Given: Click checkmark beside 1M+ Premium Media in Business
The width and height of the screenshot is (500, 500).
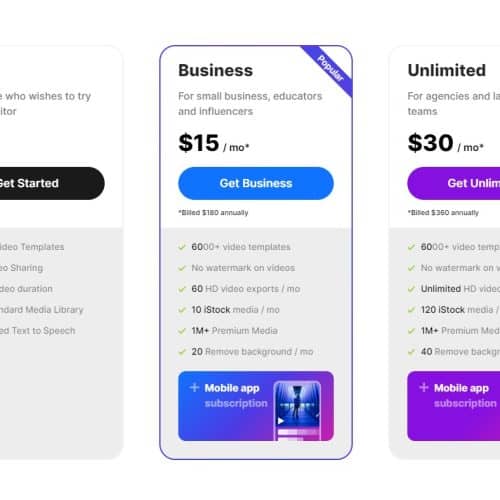Looking at the screenshot, I should 182,331.
